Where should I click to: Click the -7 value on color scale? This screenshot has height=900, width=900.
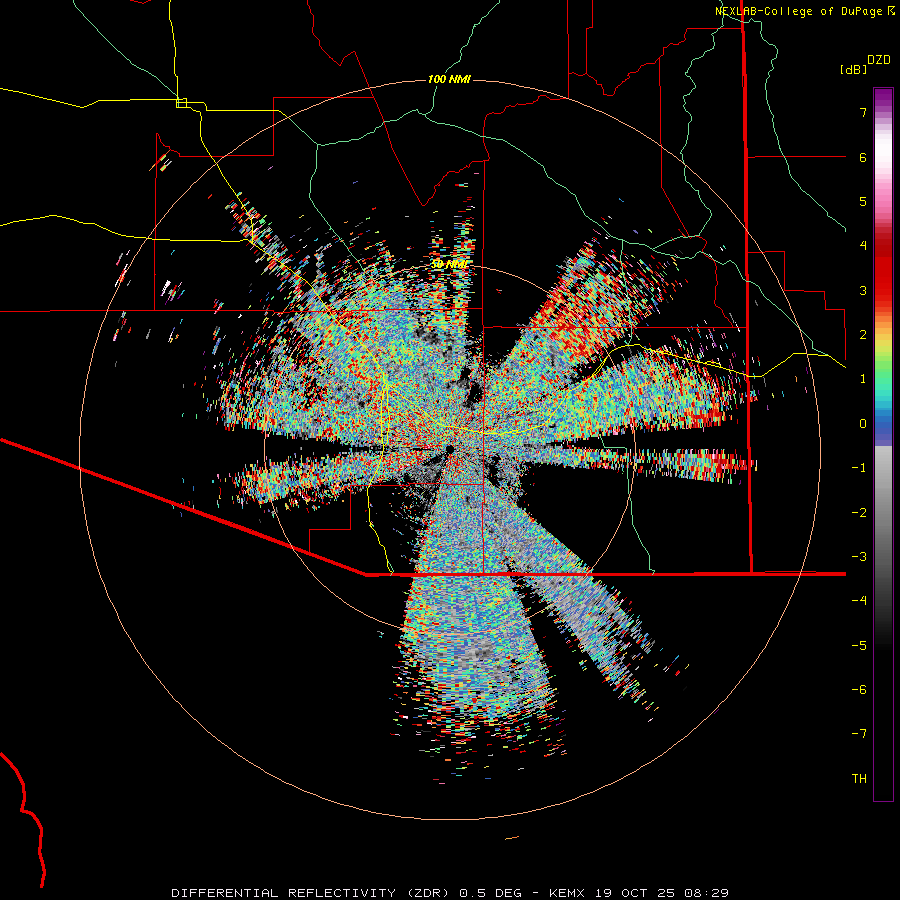click(859, 734)
